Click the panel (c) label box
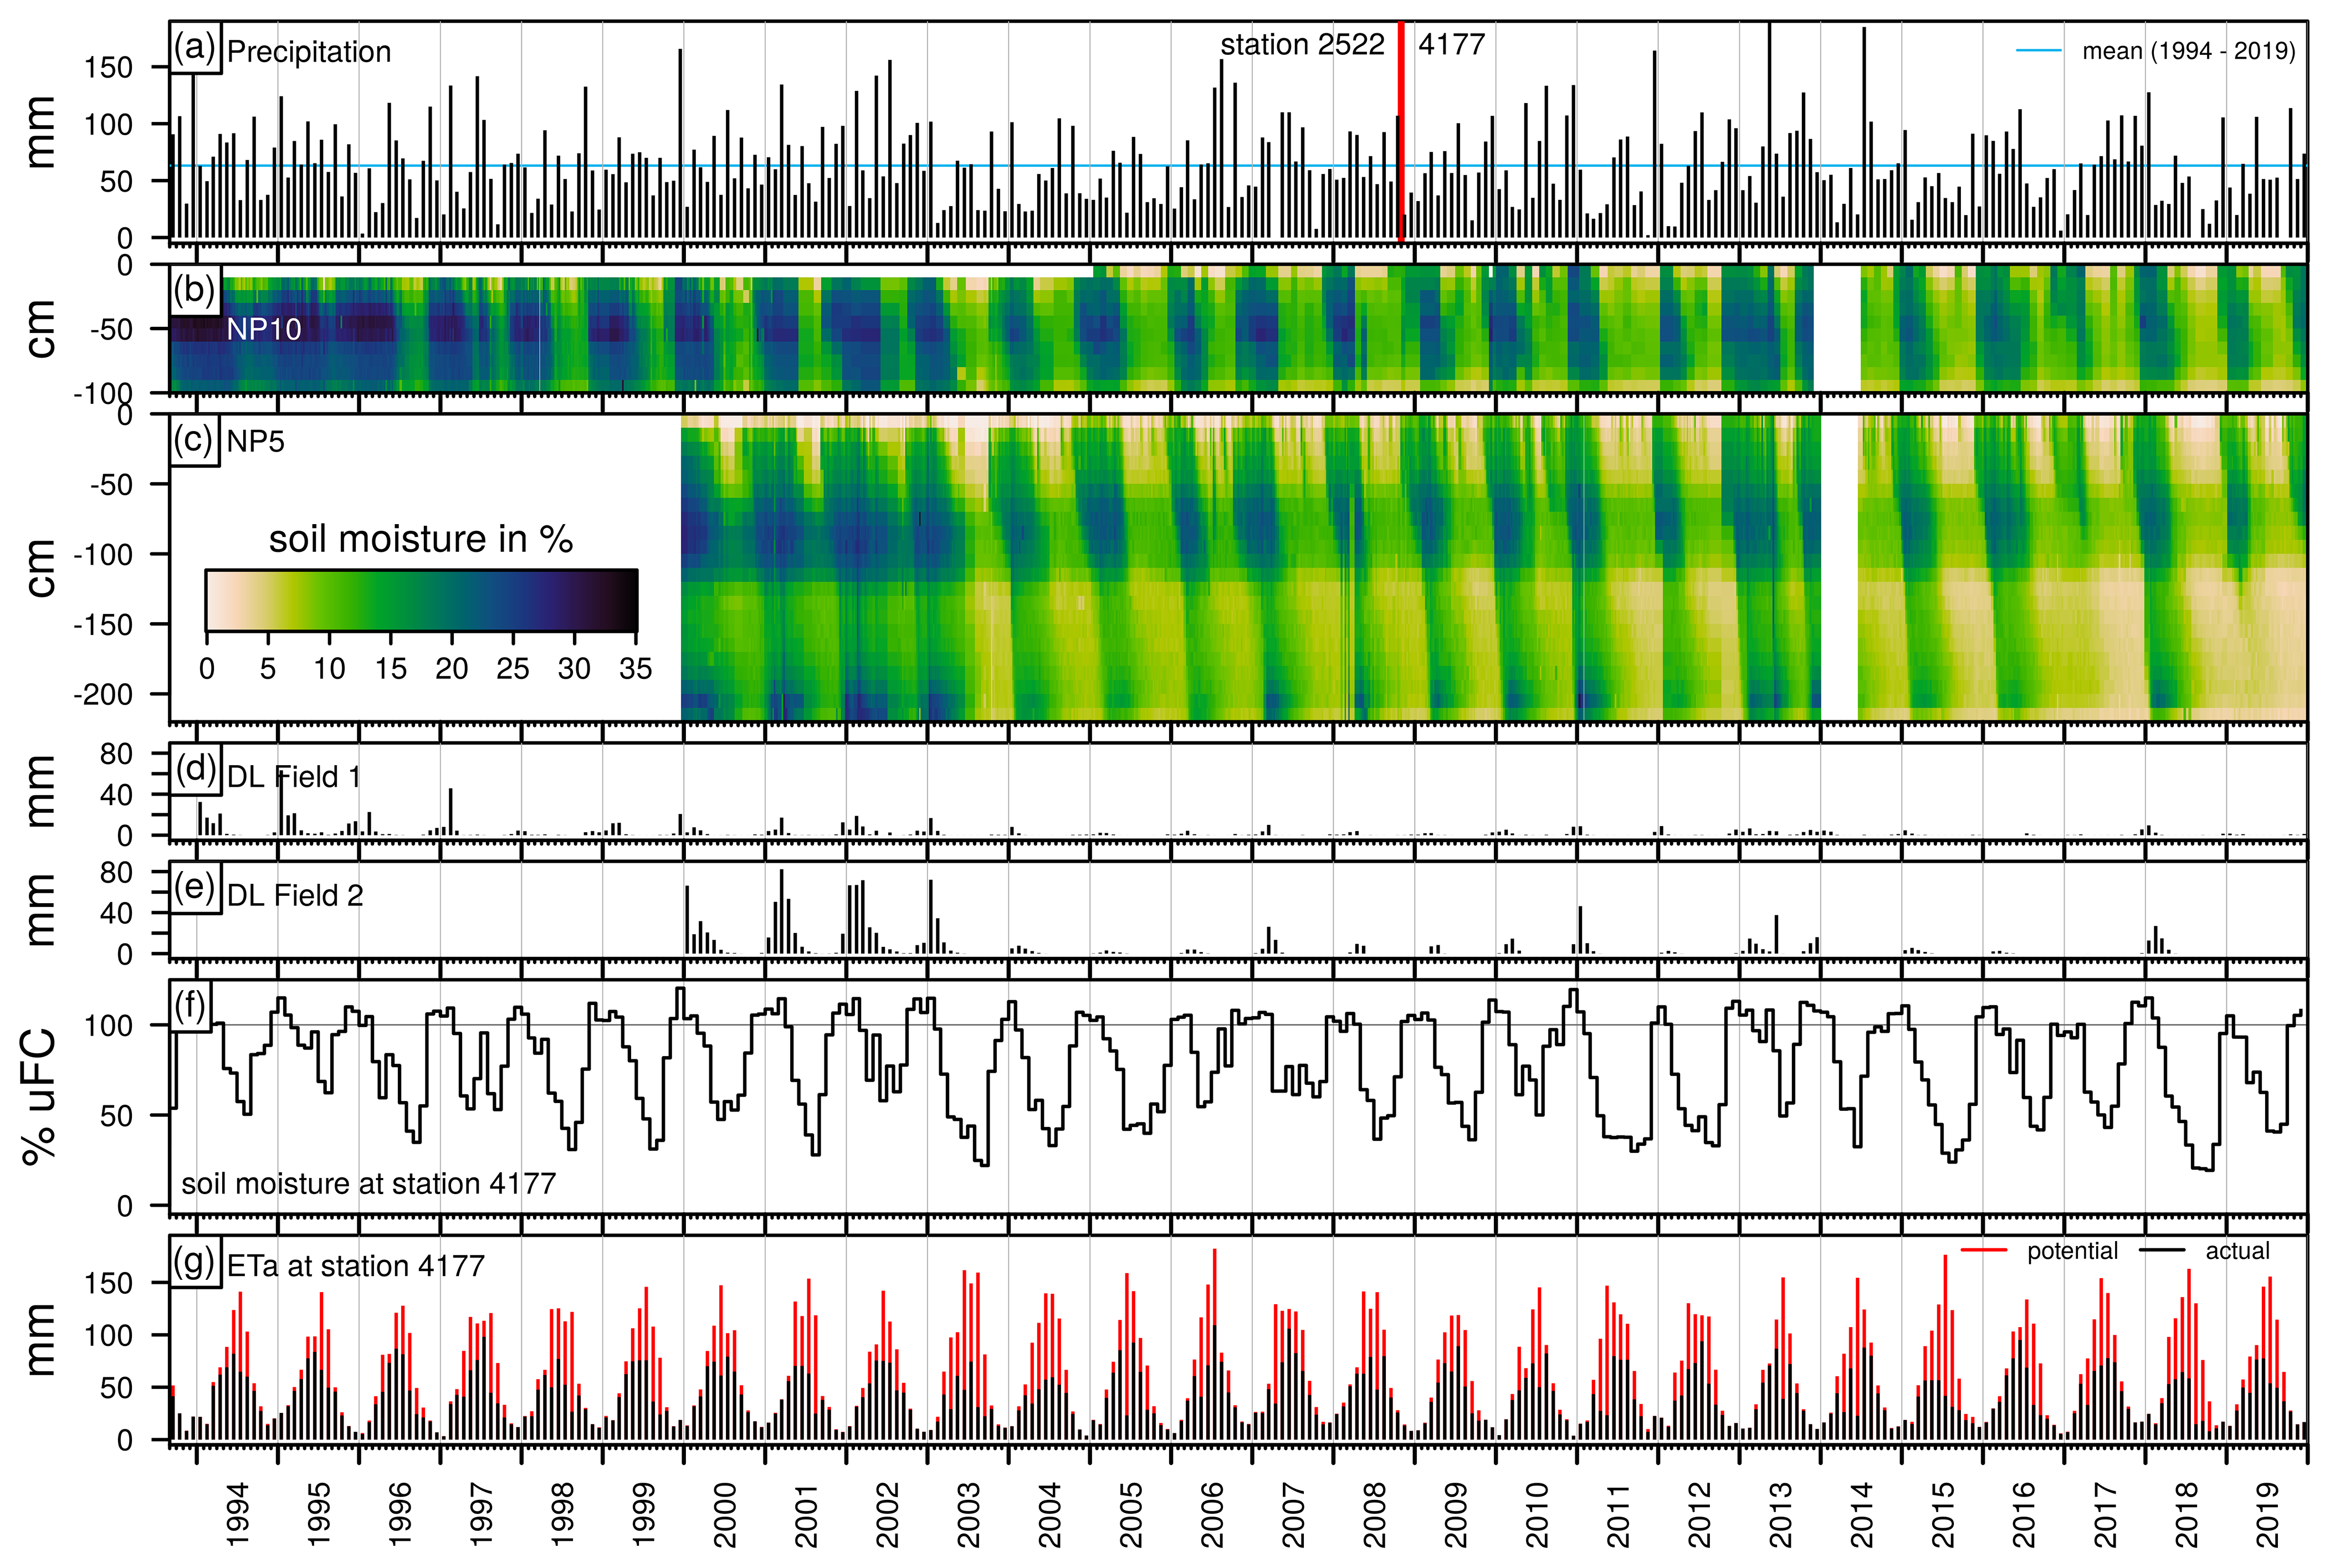The height and width of the screenshot is (1568, 2330). pyautogui.click(x=194, y=440)
